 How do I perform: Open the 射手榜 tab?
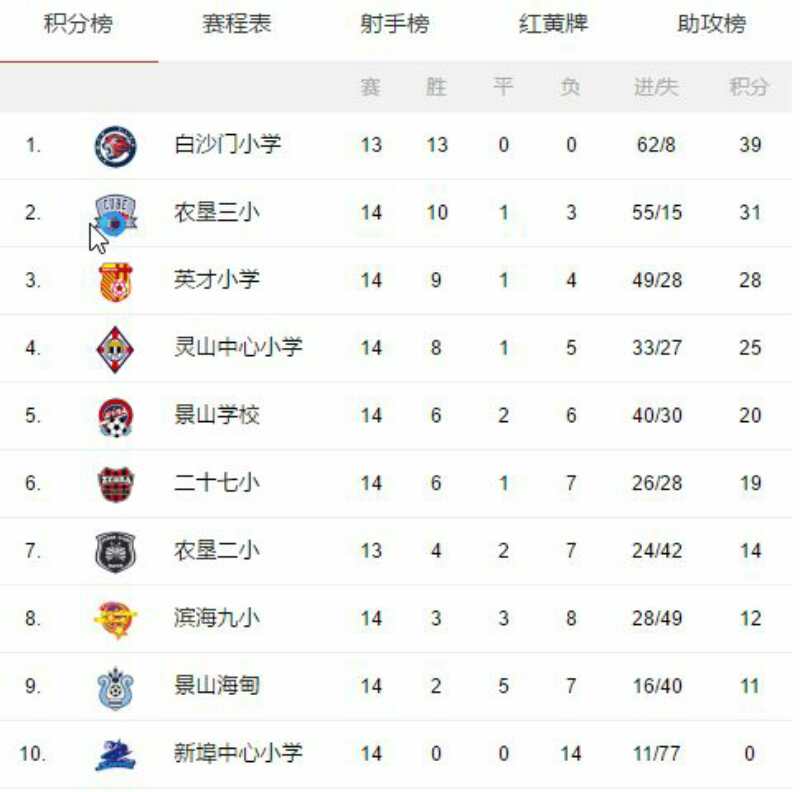click(395, 23)
